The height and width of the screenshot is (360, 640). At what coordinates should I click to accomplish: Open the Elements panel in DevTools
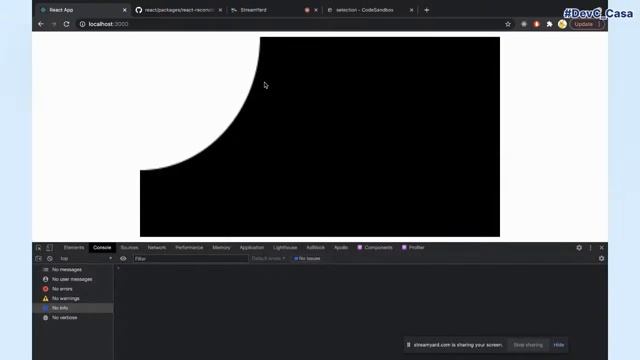click(74, 248)
